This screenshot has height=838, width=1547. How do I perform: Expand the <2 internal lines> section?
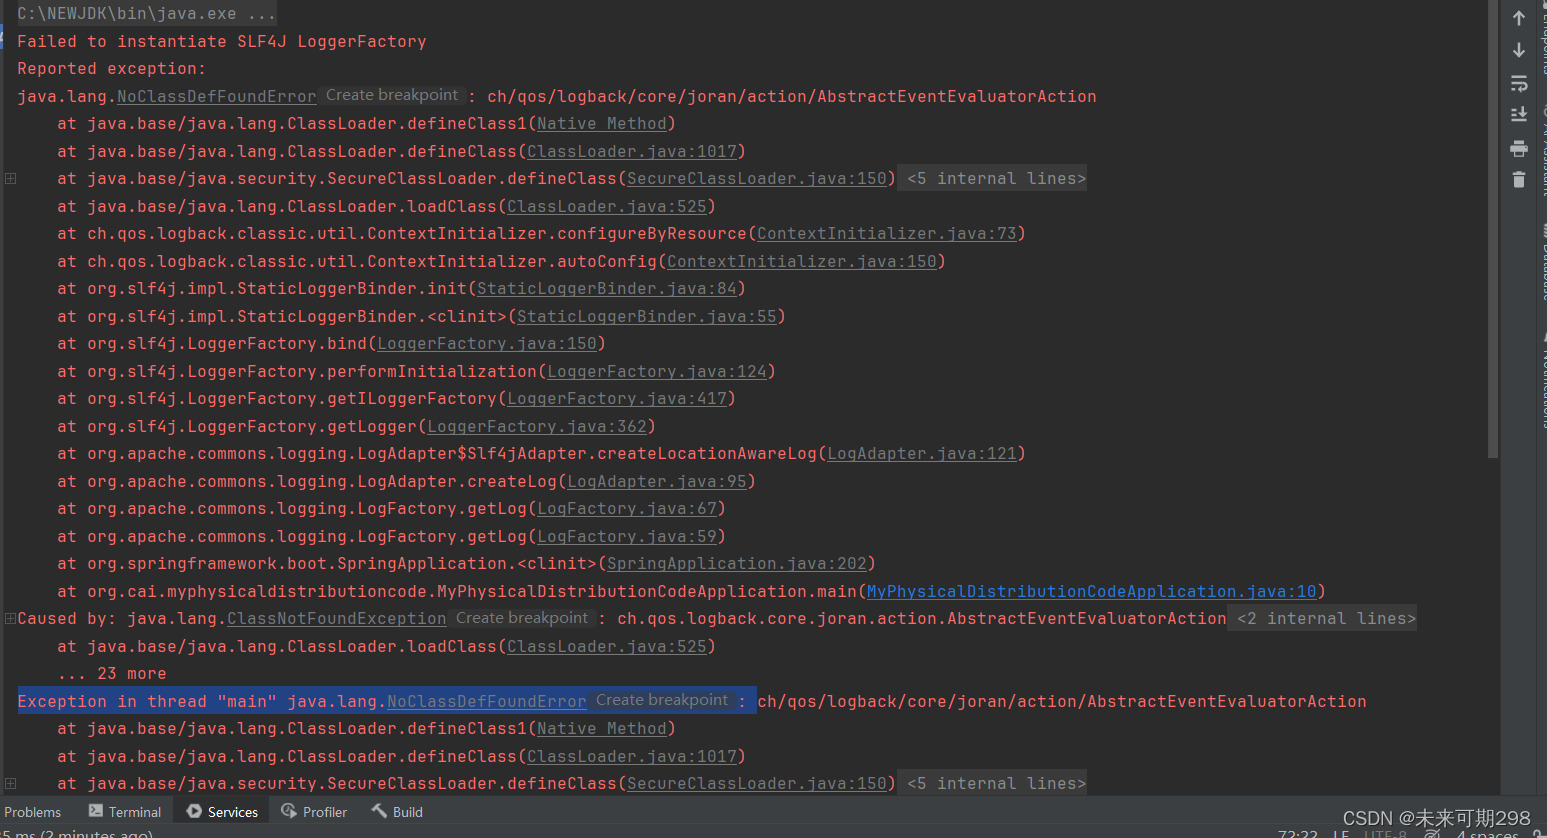point(1322,617)
